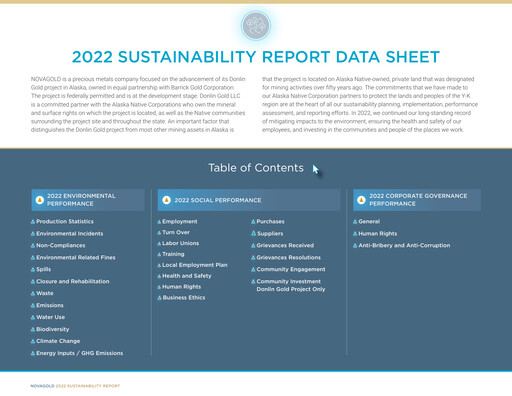
Task: Go to Suppliers
Action: tap(270, 233)
